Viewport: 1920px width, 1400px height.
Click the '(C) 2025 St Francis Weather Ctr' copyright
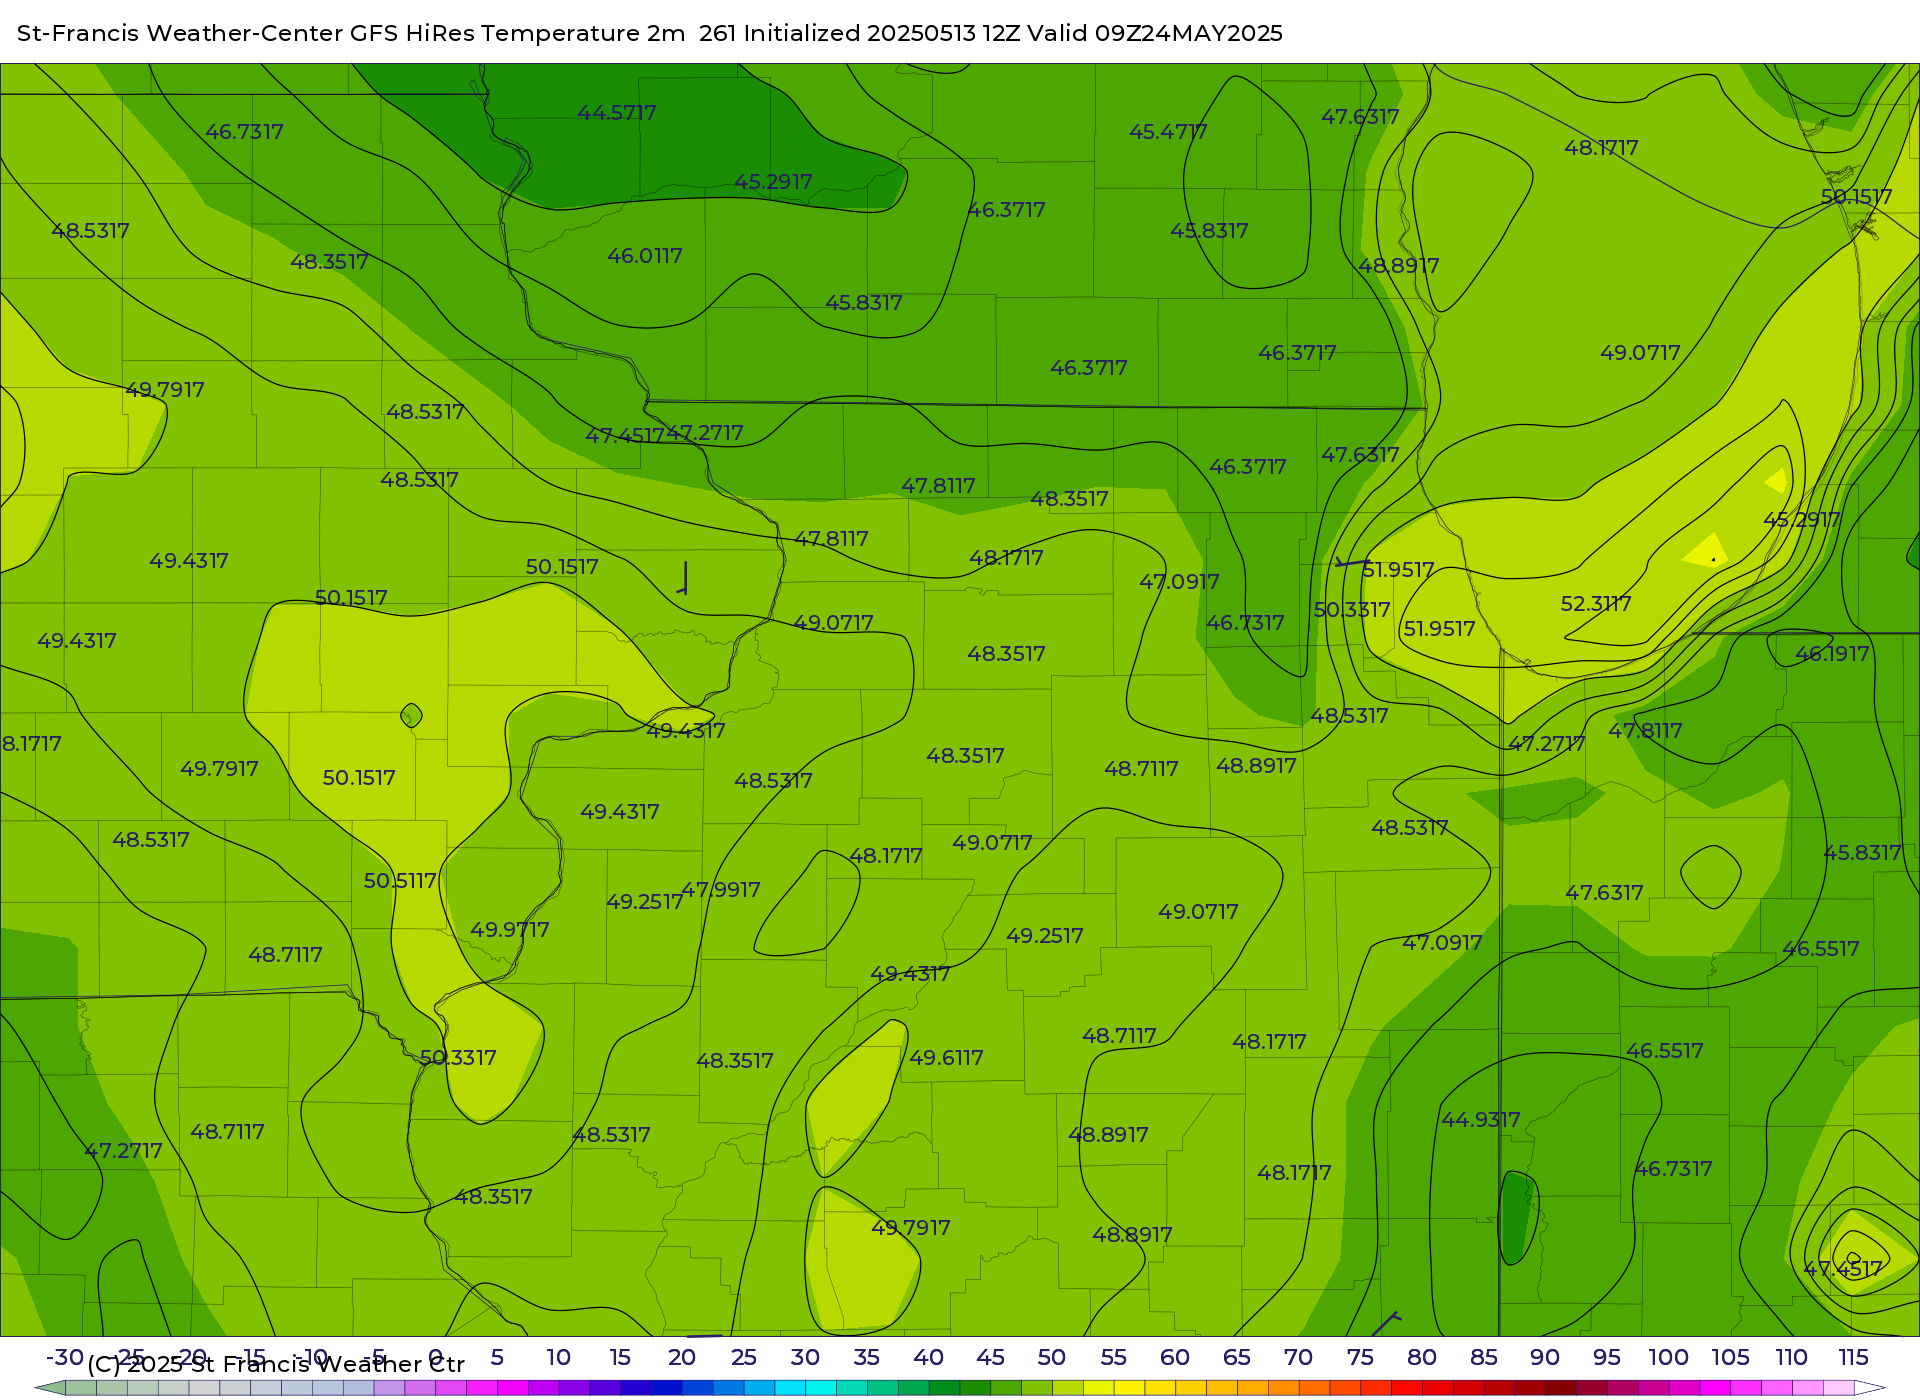point(276,1364)
